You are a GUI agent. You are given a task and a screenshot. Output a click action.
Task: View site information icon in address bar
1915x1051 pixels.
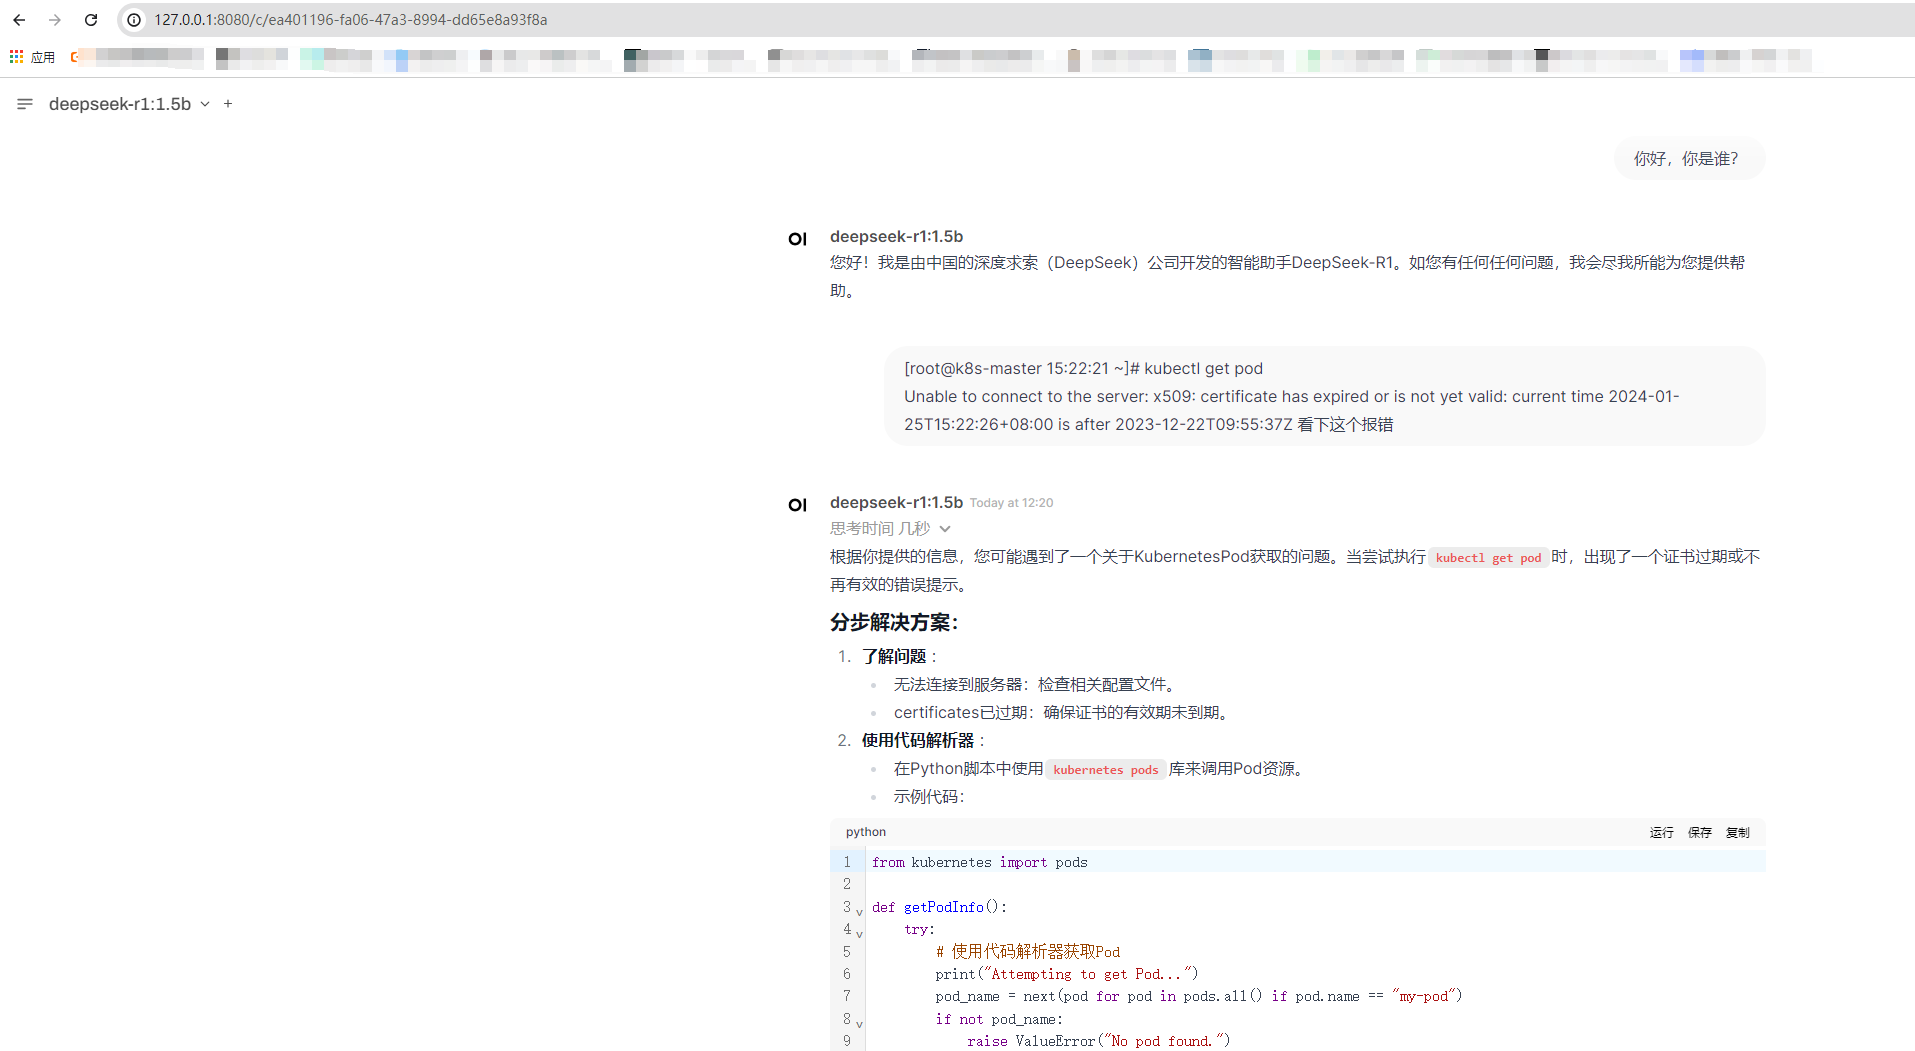tap(134, 20)
